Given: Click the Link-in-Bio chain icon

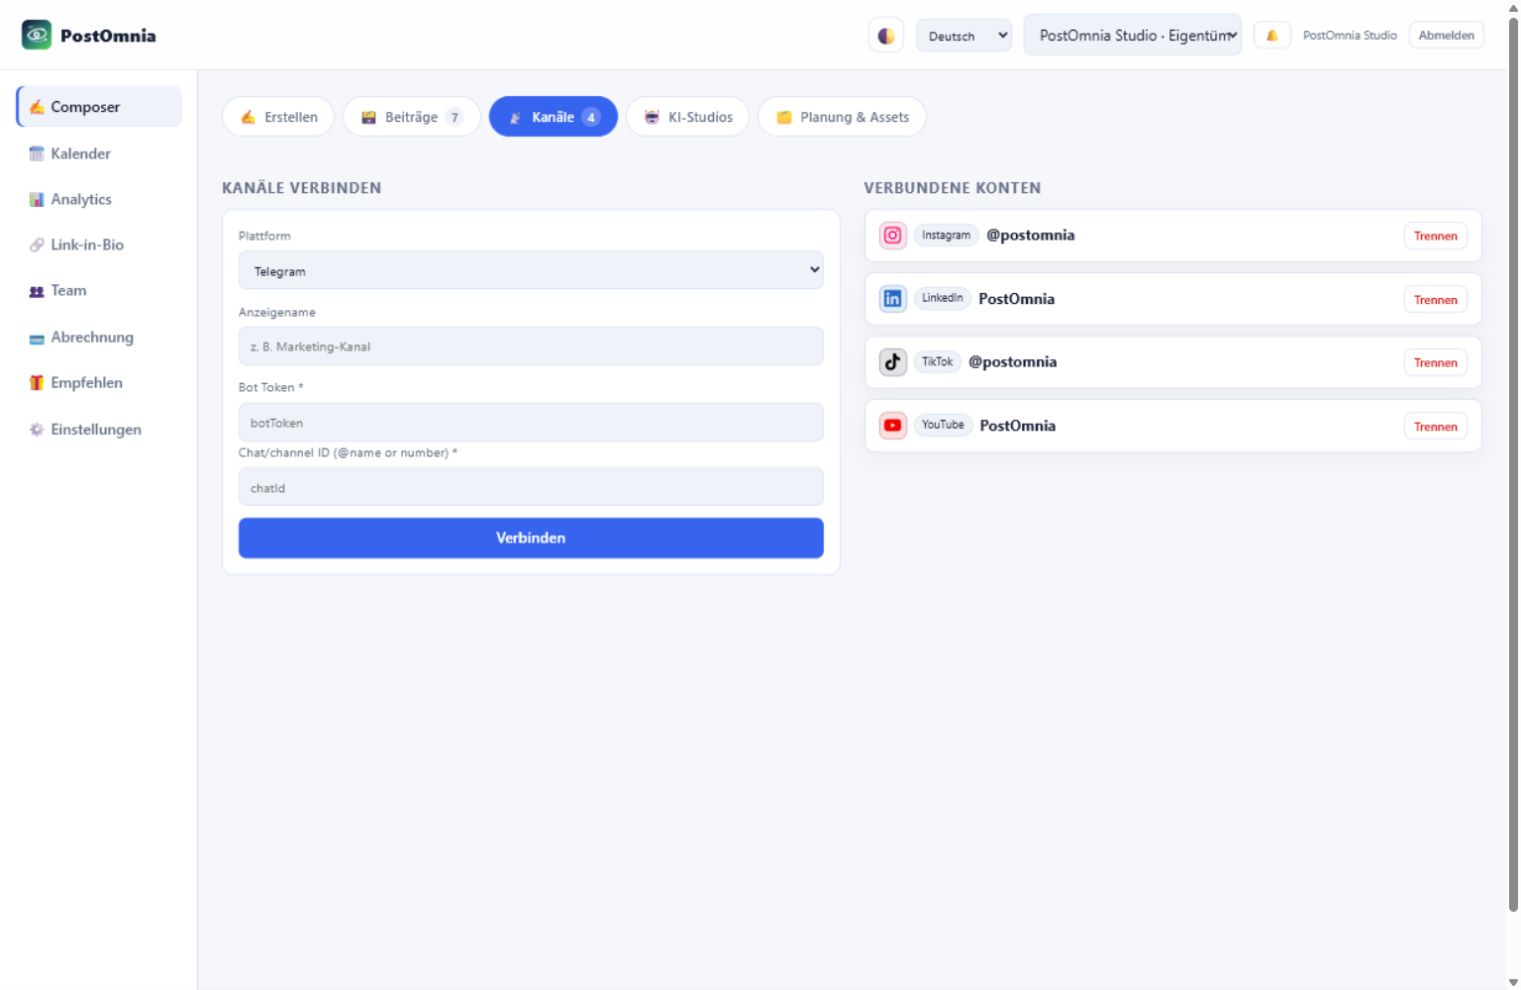Looking at the screenshot, I should [37, 245].
